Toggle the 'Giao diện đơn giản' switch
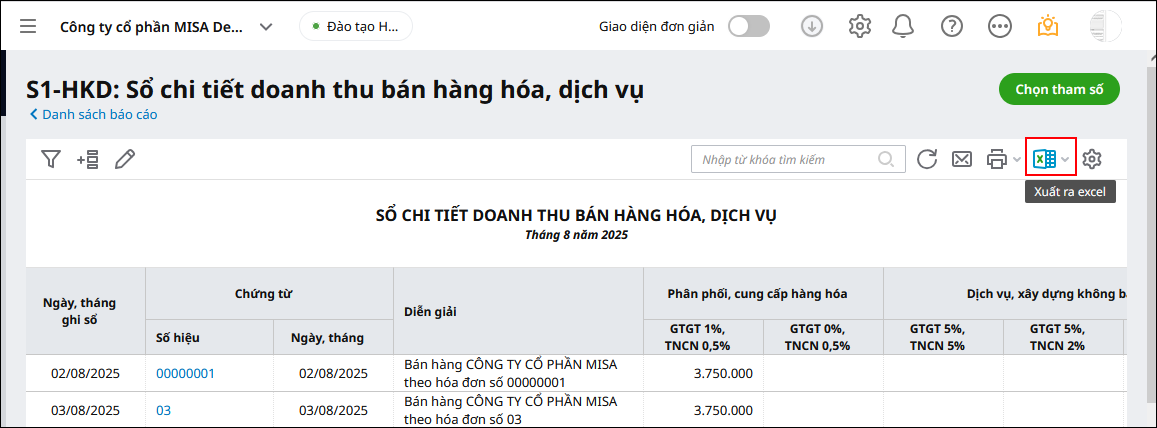 749,27
